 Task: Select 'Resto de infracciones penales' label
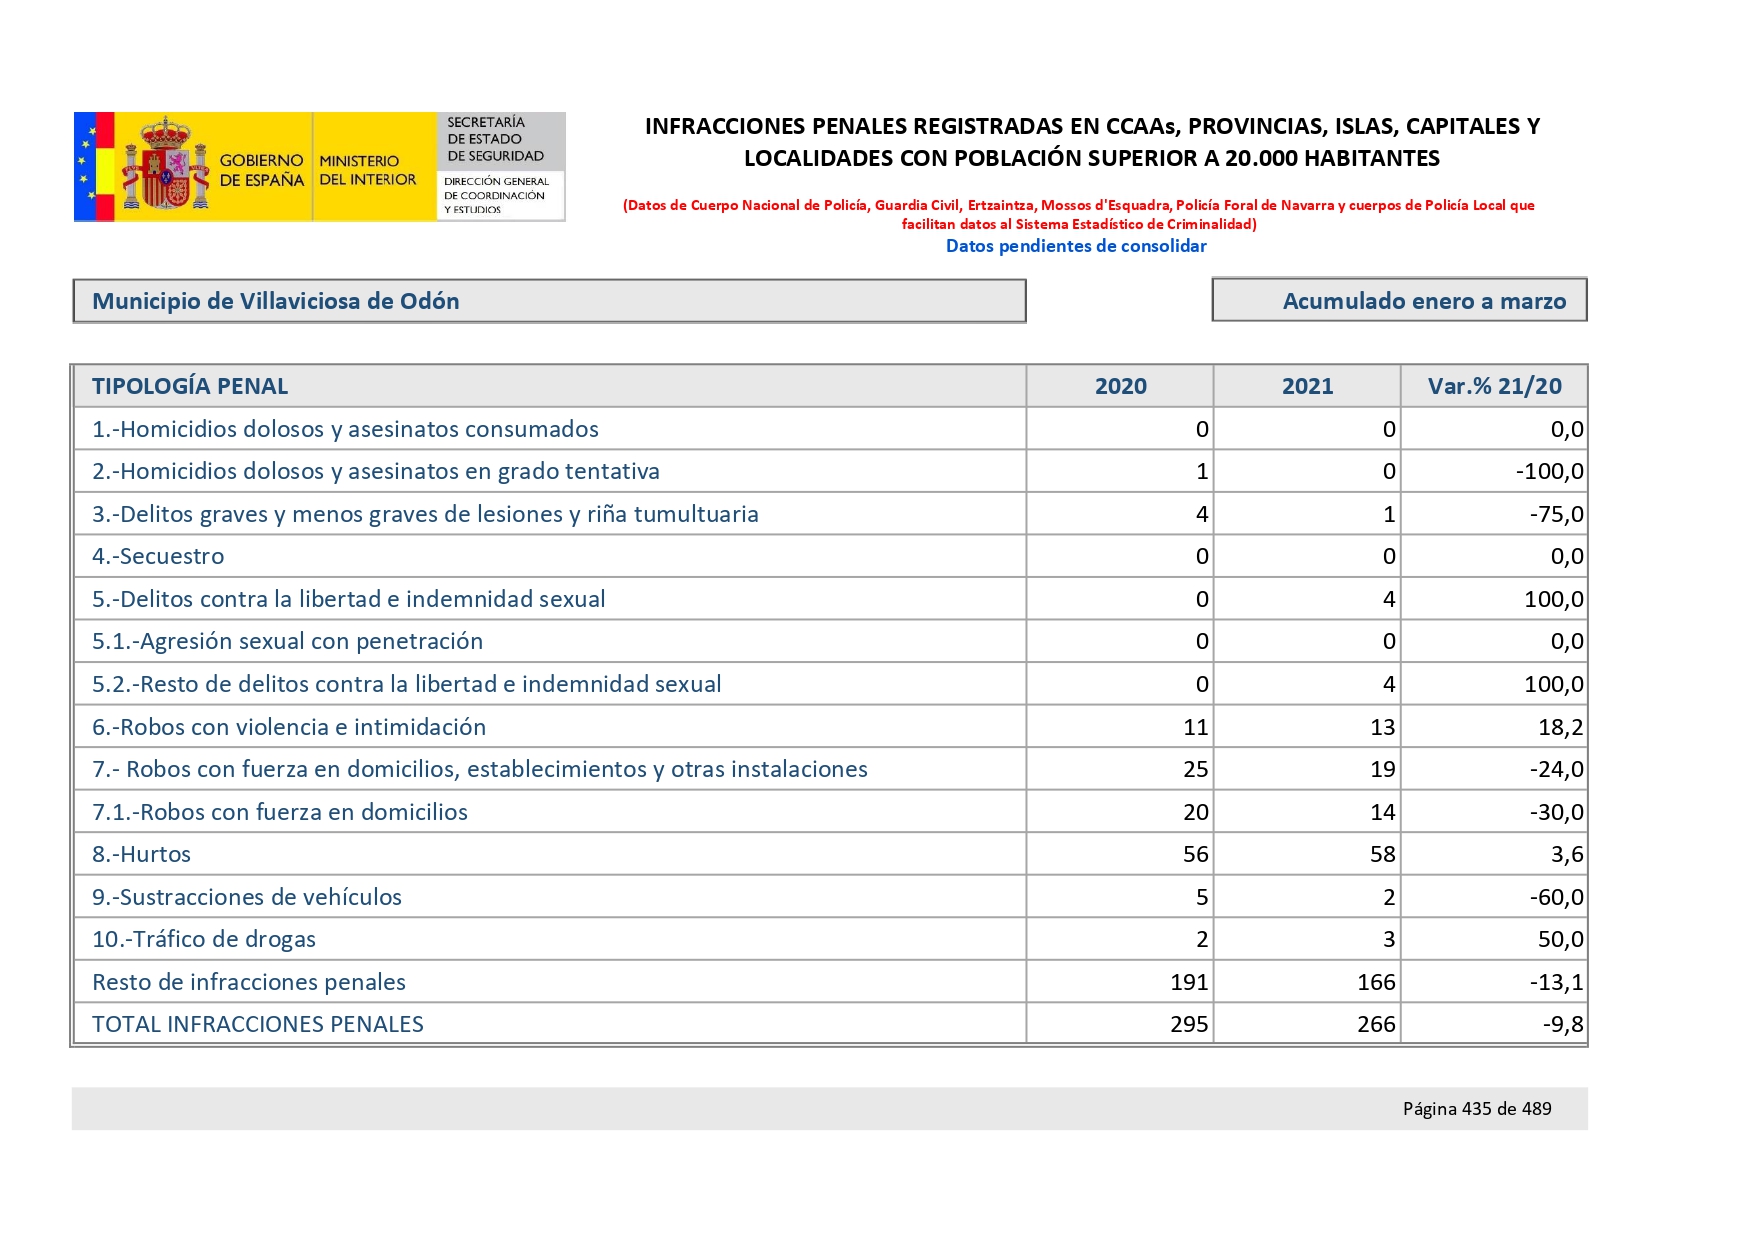click(249, 982)
